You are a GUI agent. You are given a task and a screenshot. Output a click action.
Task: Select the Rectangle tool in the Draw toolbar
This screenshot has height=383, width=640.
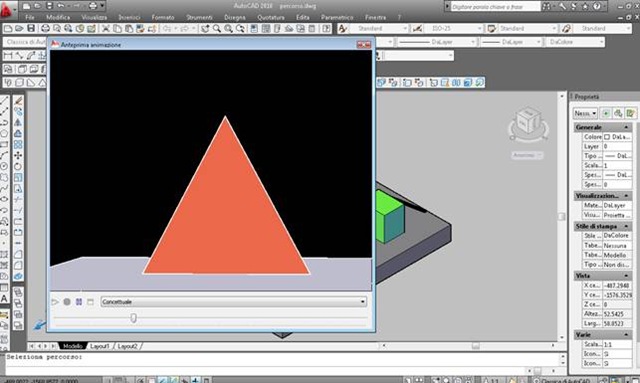(x=4, y=145)
